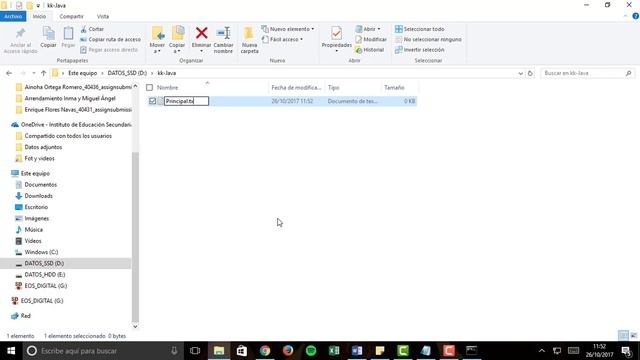The width and height of the screenshot is (640, 360).
Task: Expand address bar history dropdown
Action: (x=520, y=73)
